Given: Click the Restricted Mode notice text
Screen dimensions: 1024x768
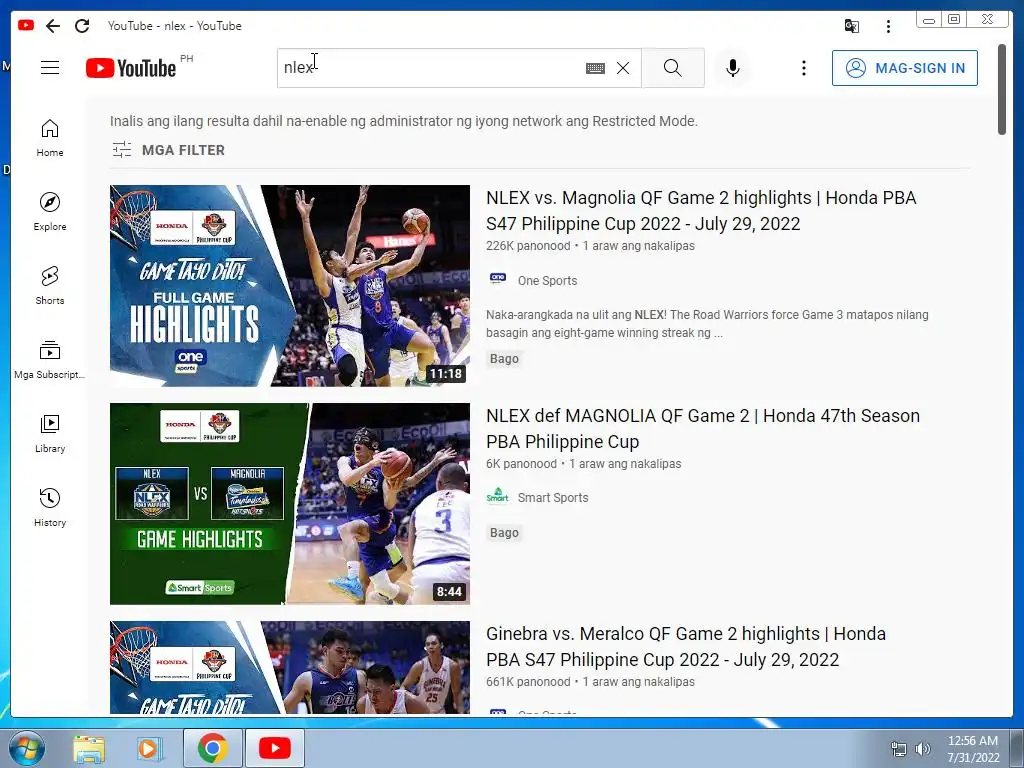Looking at the screenshot, I should [404, 121].
